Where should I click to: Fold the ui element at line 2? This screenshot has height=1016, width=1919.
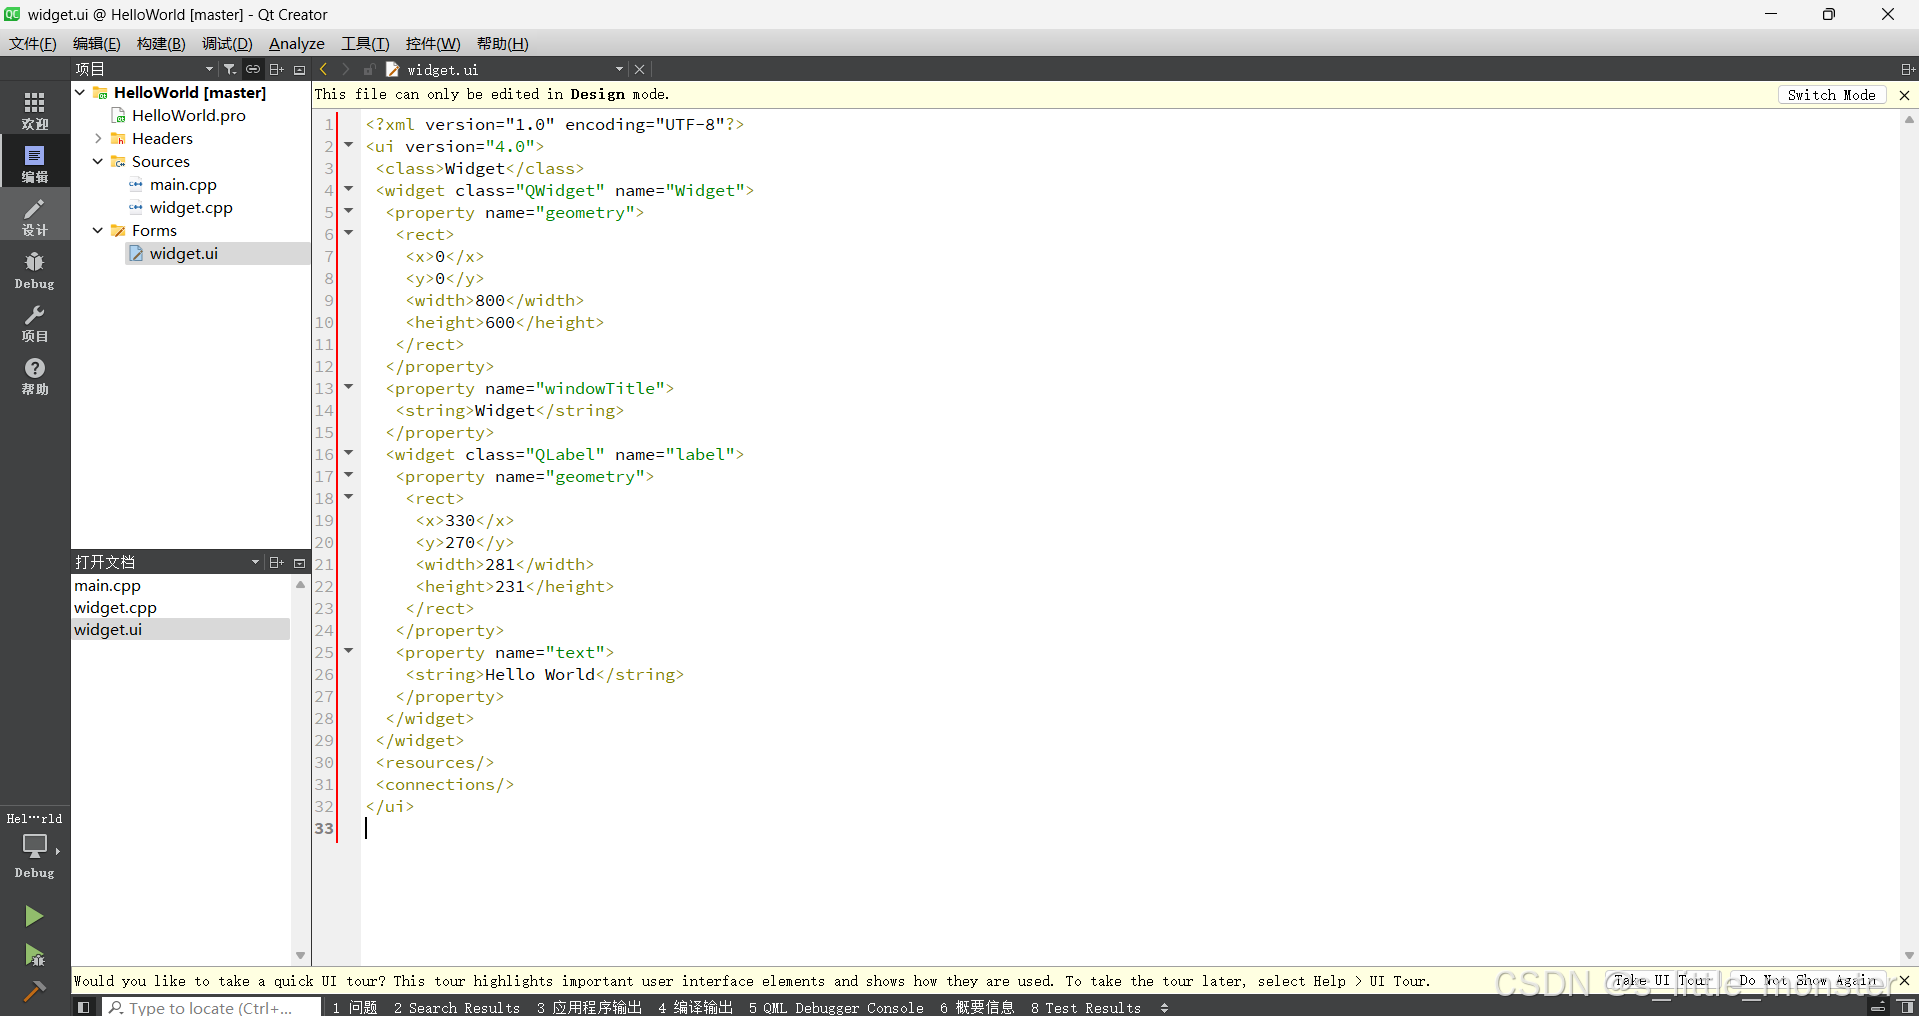[349, 145]
